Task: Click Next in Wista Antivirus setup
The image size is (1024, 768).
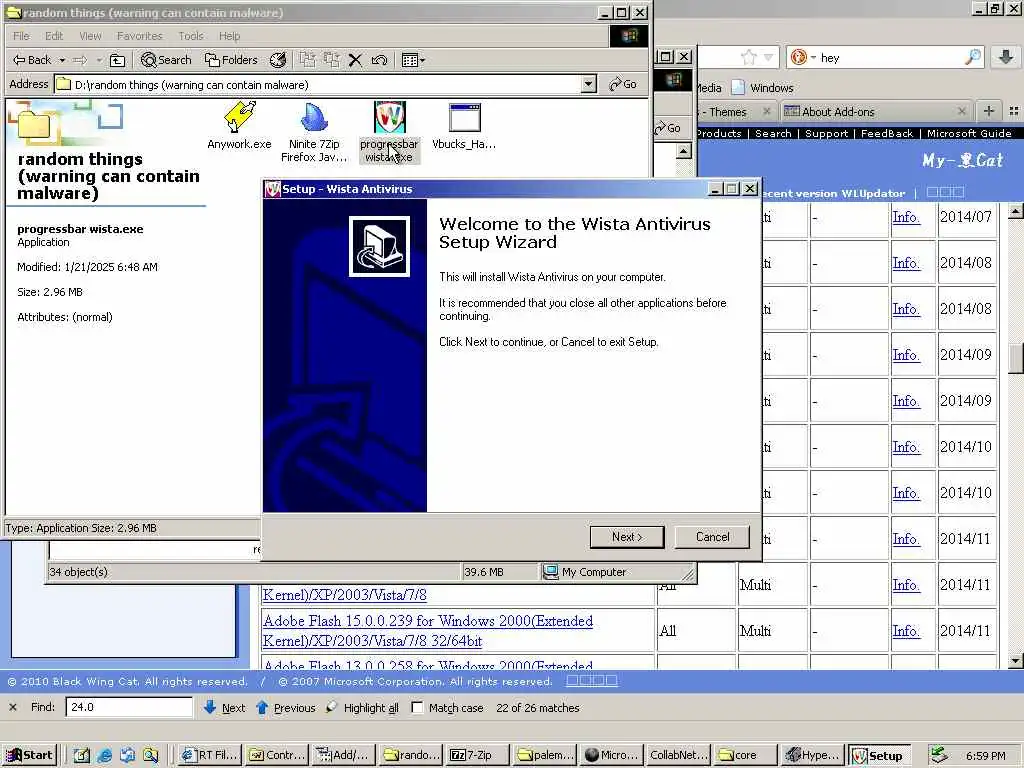Action: [x=626, y=537]
